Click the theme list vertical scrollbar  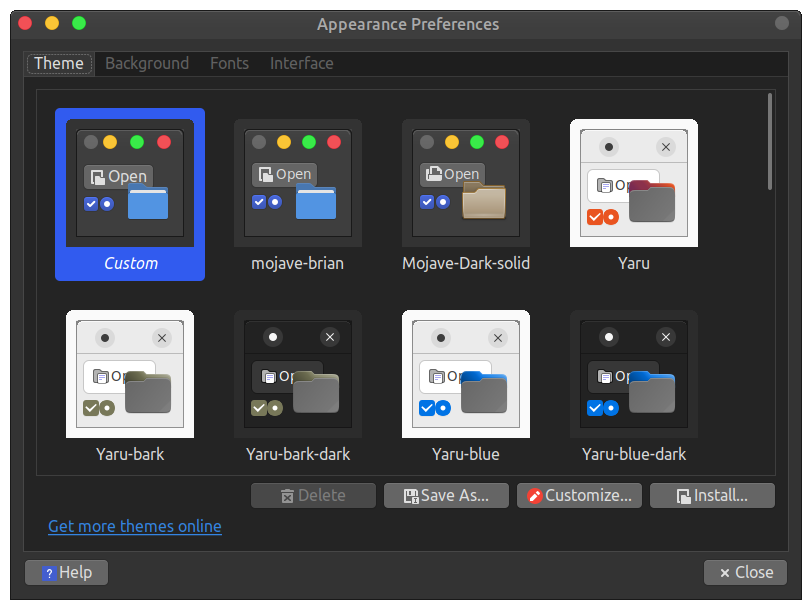point(770,141)
